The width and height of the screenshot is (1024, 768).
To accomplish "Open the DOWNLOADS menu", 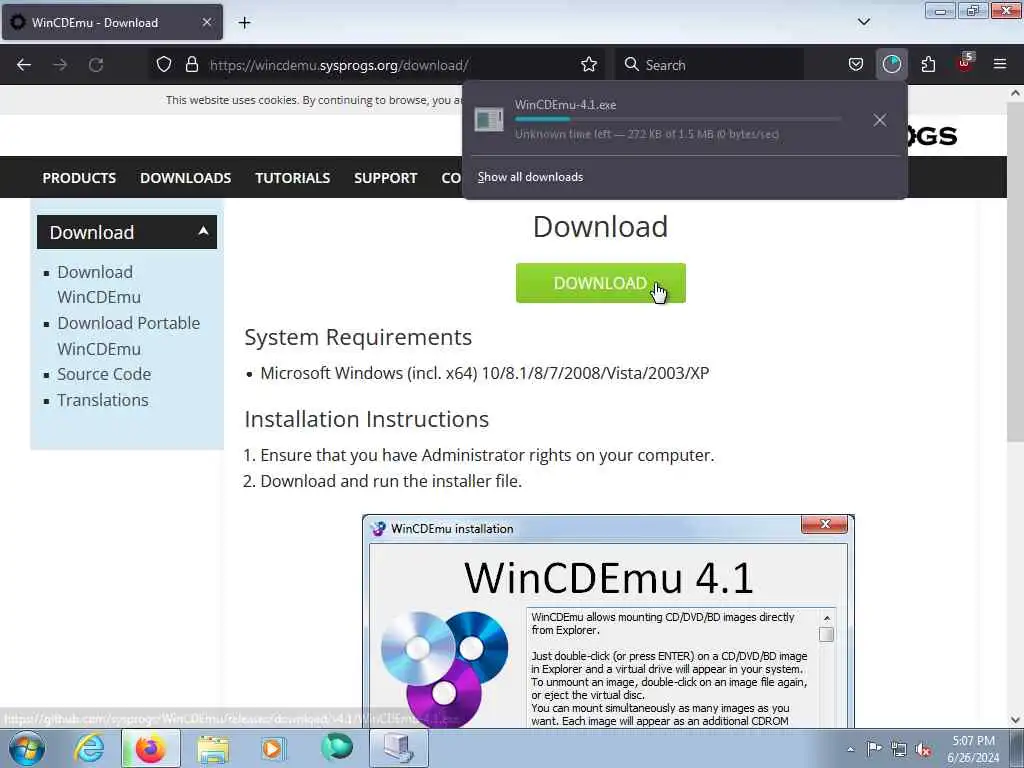I will tap(185, 178).
